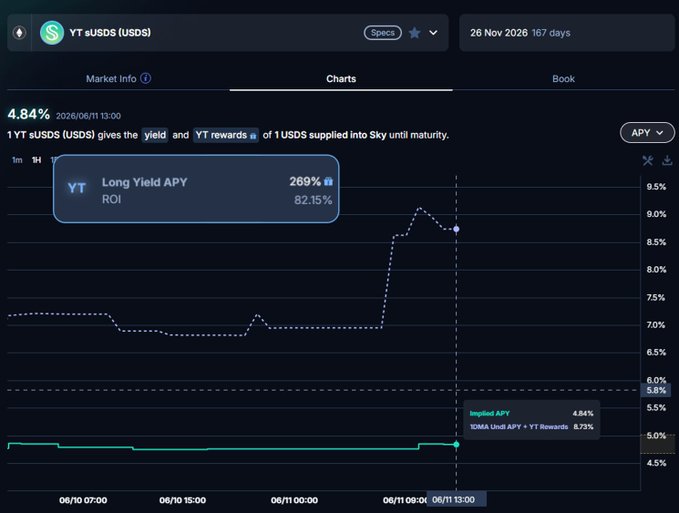Click the ROI value 82.15%
The width and height of the screenshot is (679, 513).
point(313,200)
